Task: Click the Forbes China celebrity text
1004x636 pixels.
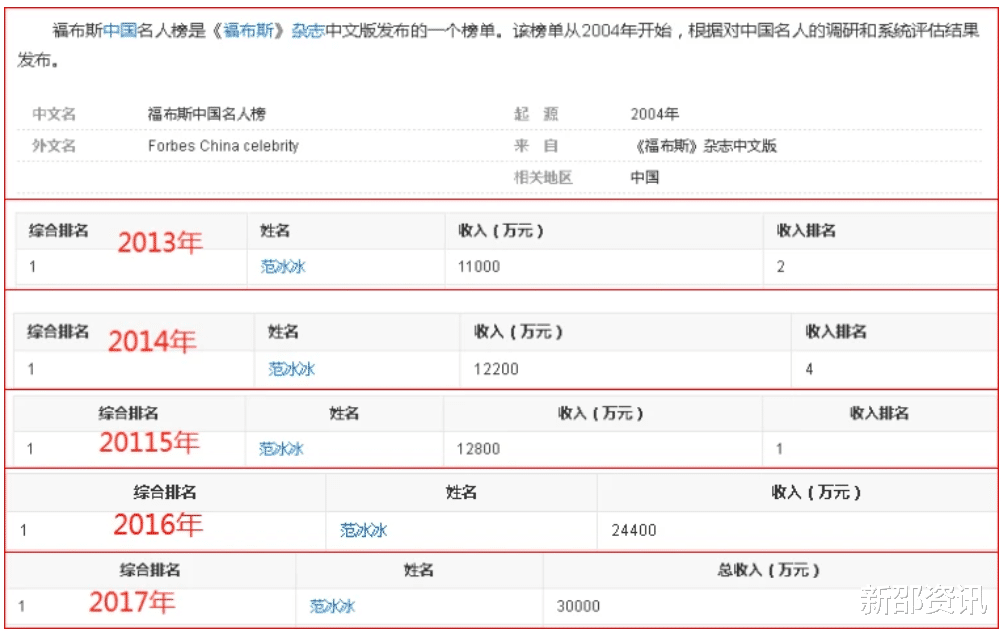Action: coord(223,146)
